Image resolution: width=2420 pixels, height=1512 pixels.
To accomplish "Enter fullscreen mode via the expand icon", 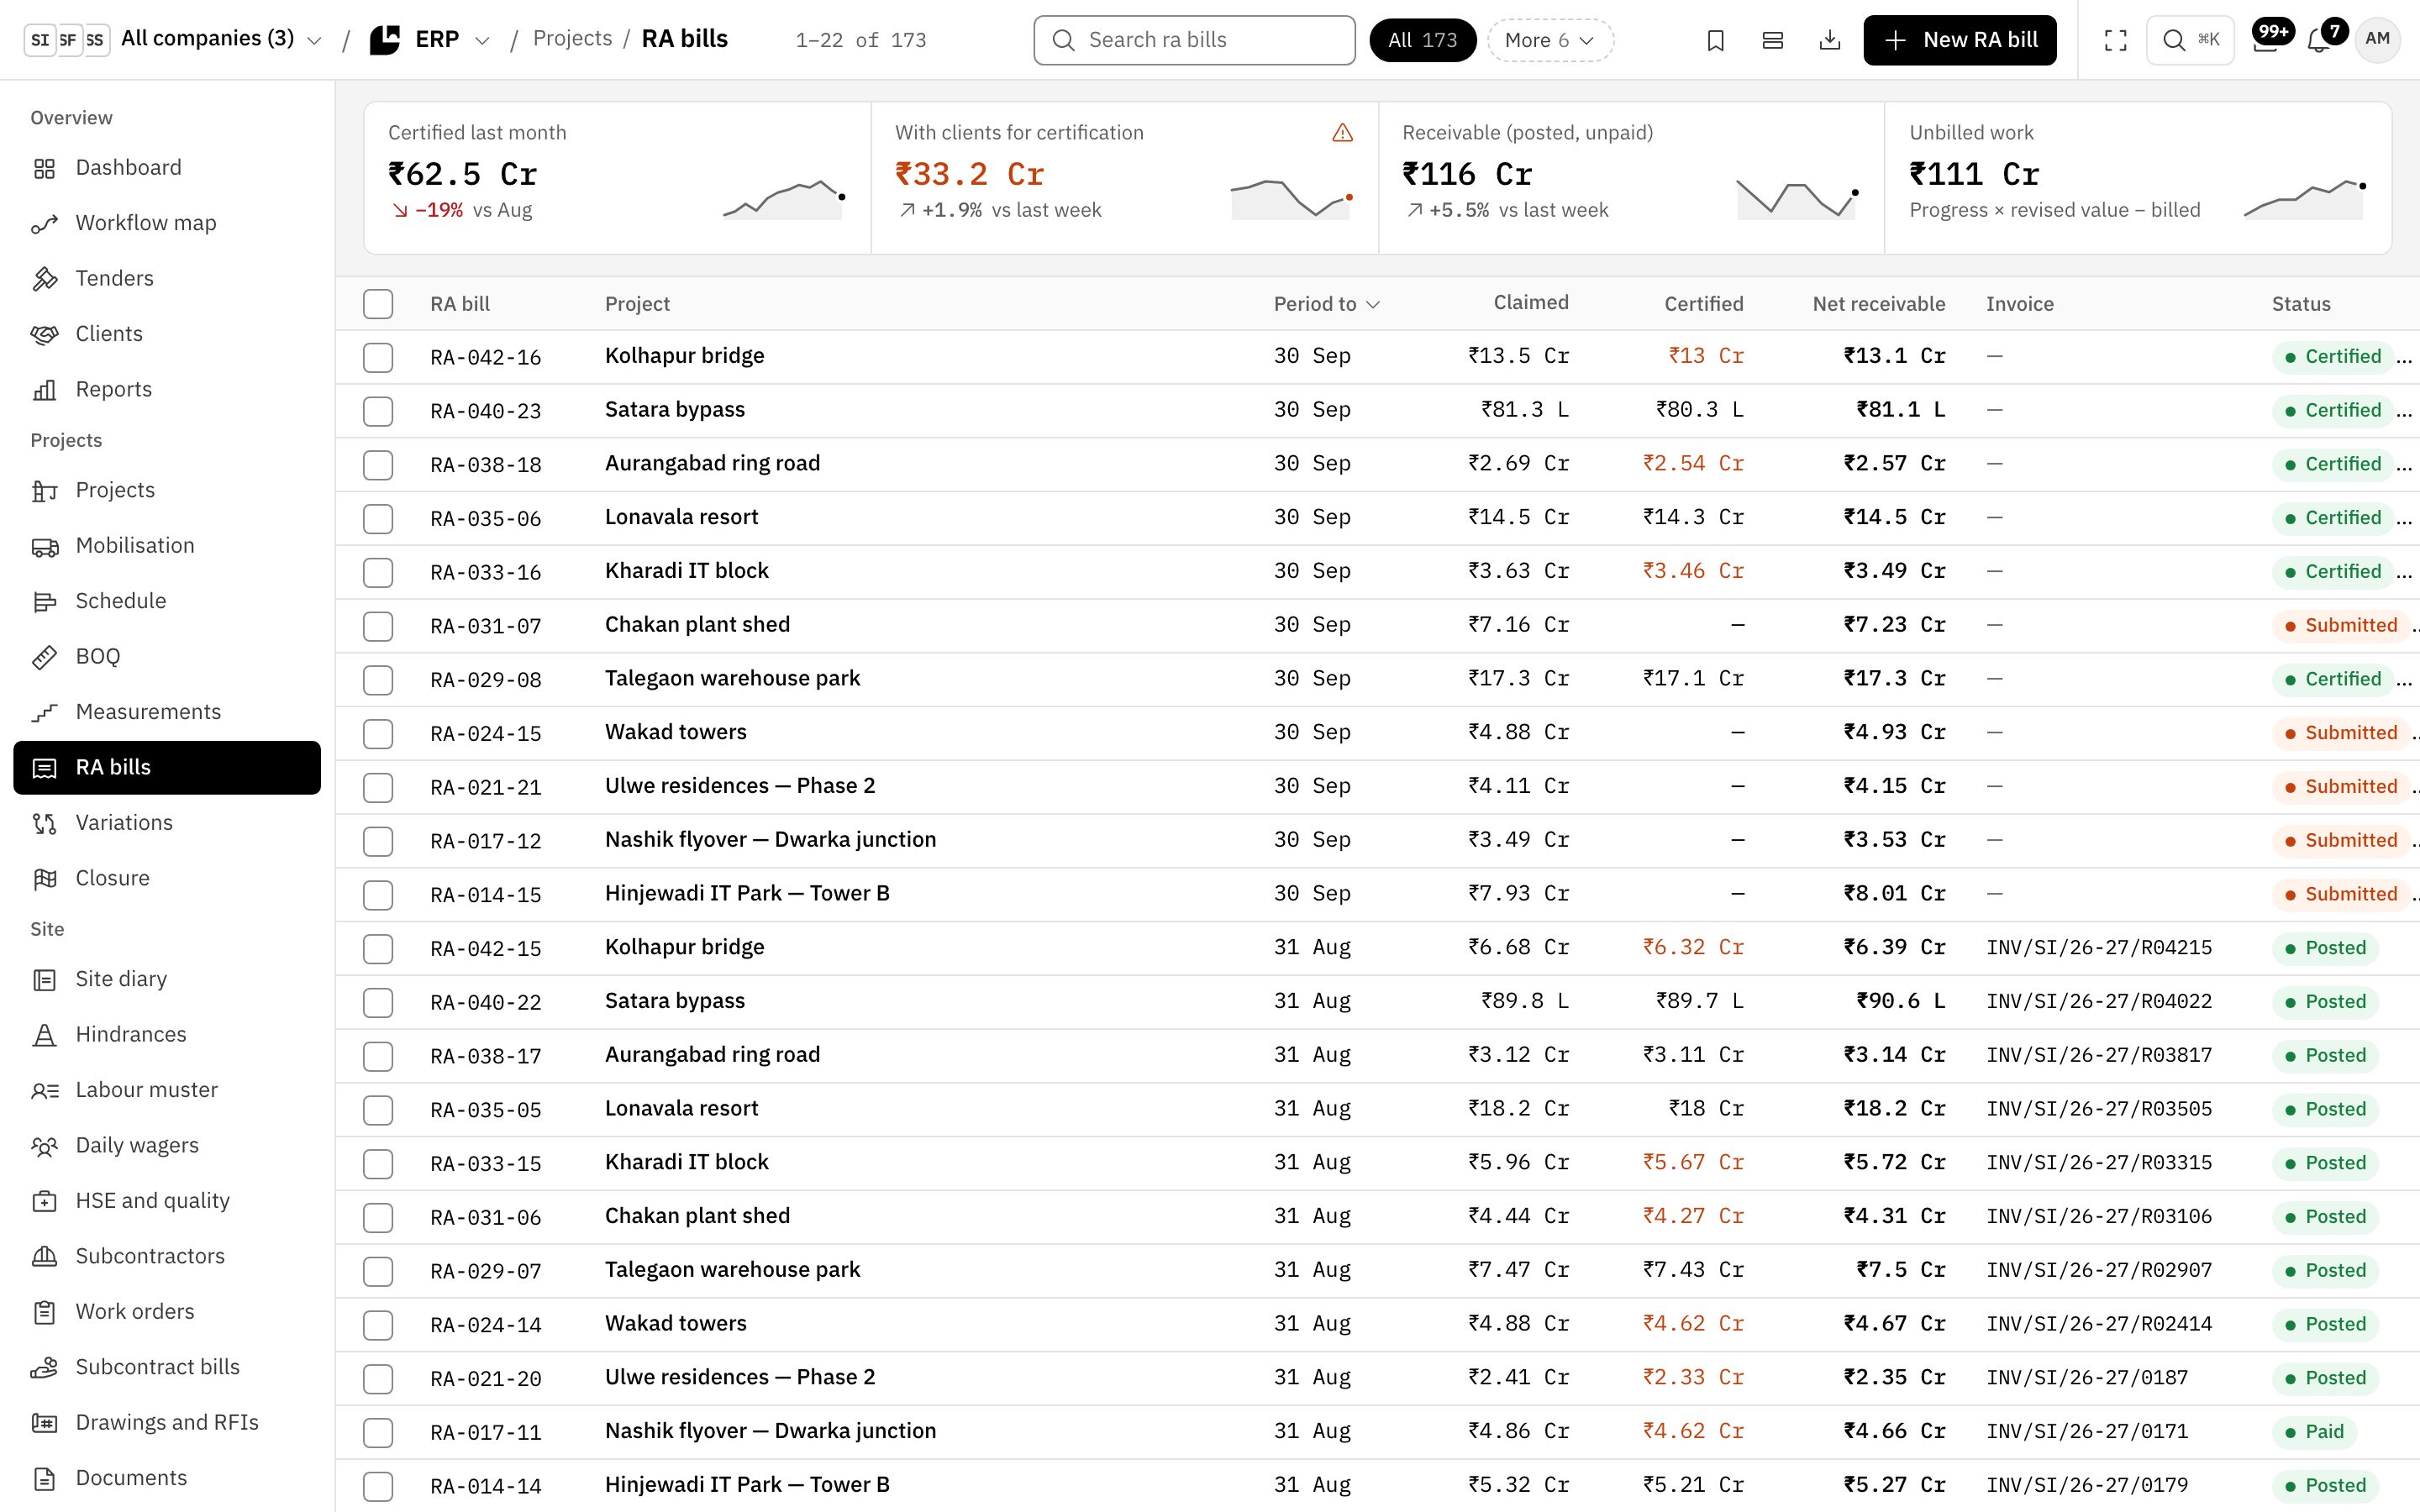I will (x=2115, y=40).
